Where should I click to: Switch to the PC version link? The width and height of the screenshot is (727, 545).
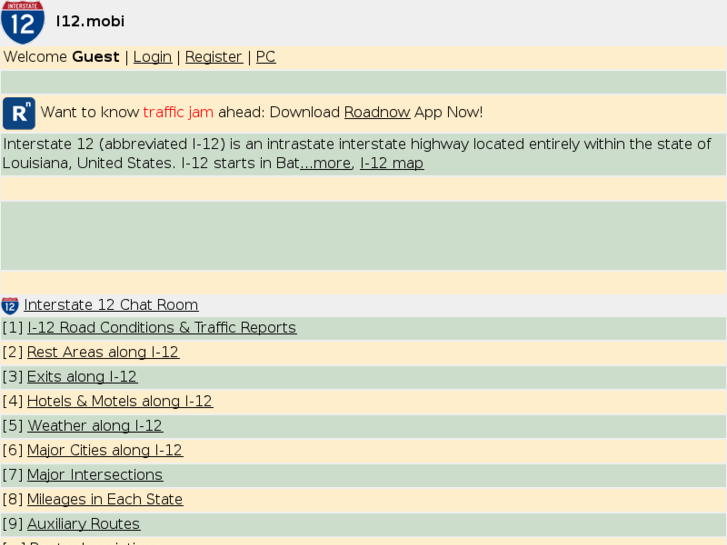coord(266,57)
